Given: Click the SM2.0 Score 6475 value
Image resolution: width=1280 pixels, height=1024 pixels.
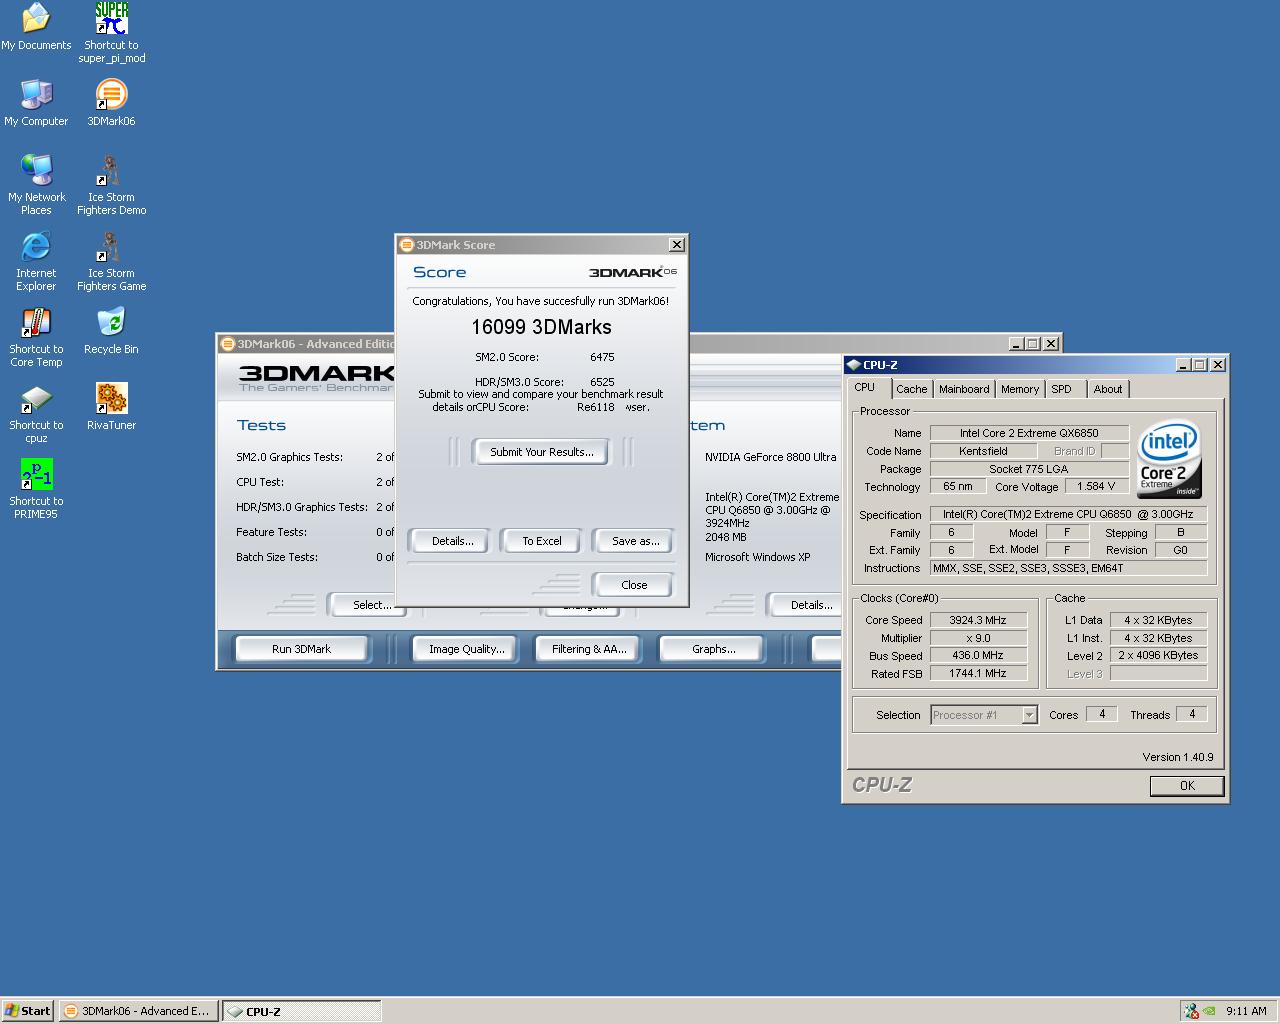Looking at the screenshot, I should 602,357.
